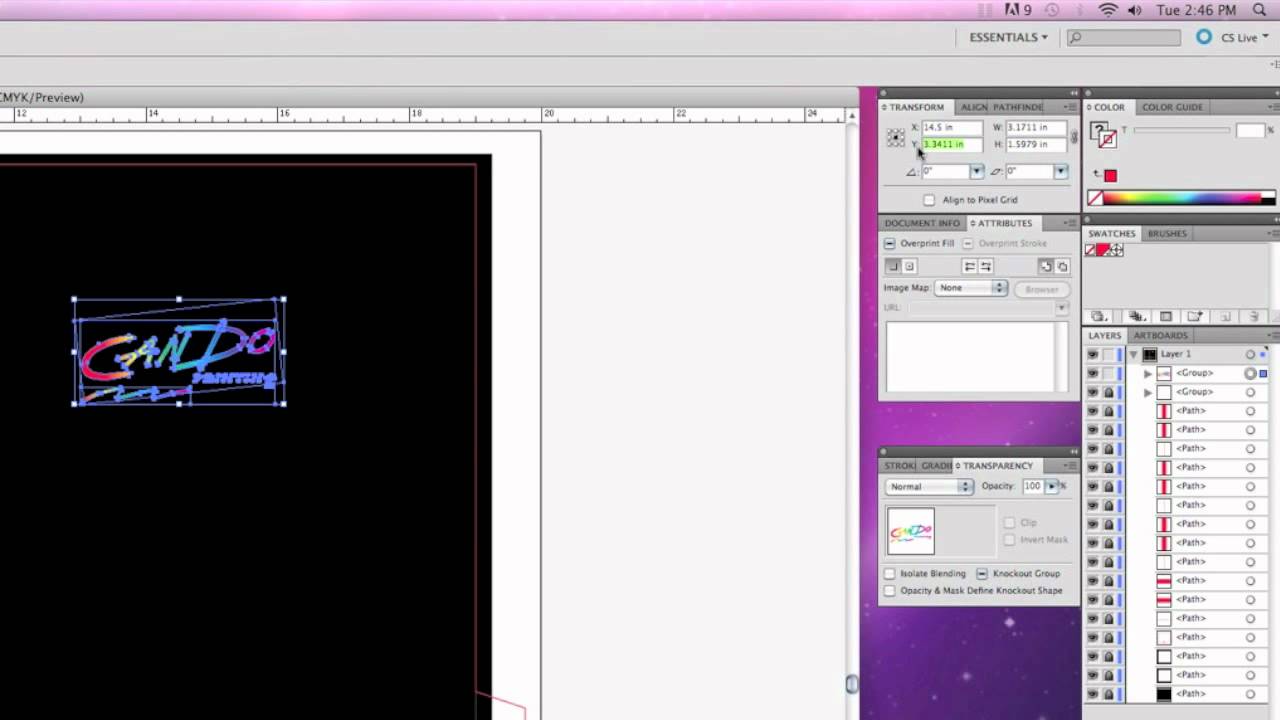The image size is (1280, 720).
Task: Click the X position field in Transform
Action: [x=951, y=128]
